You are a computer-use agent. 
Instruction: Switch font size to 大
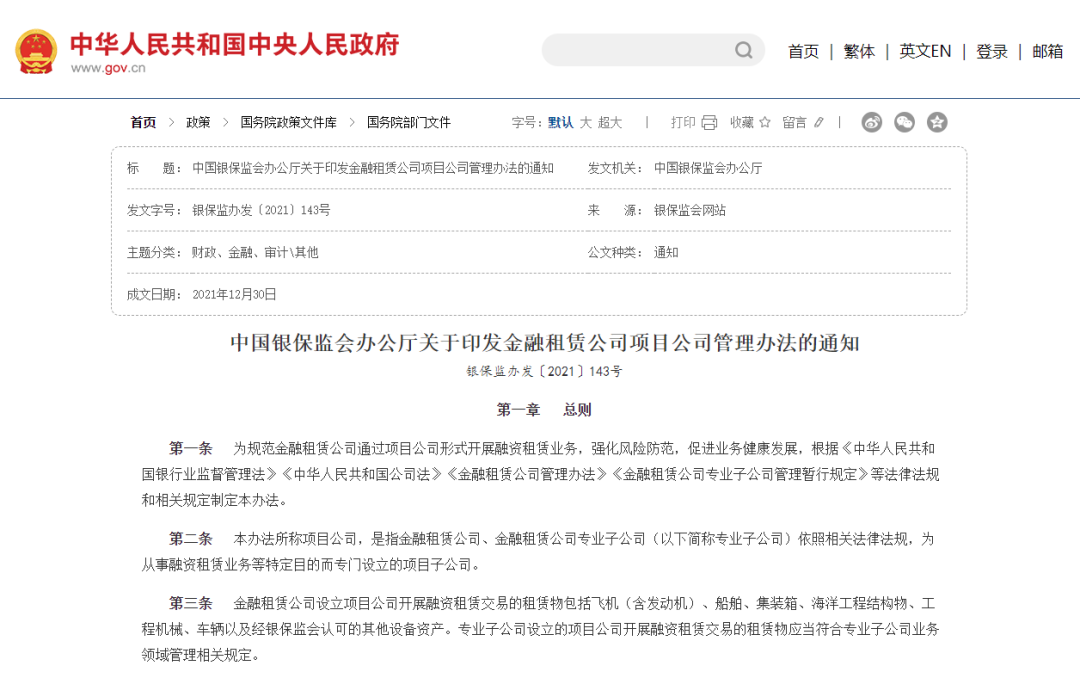[586, 122]
